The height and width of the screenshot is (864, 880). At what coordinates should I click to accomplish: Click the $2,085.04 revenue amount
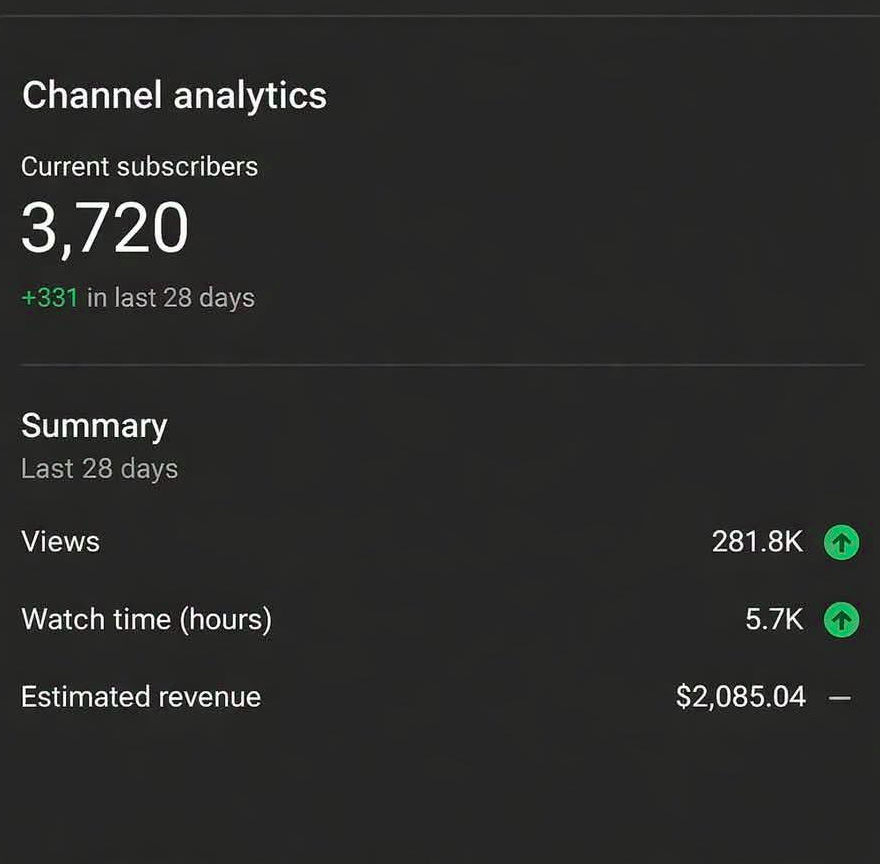[x=741, y=697]
